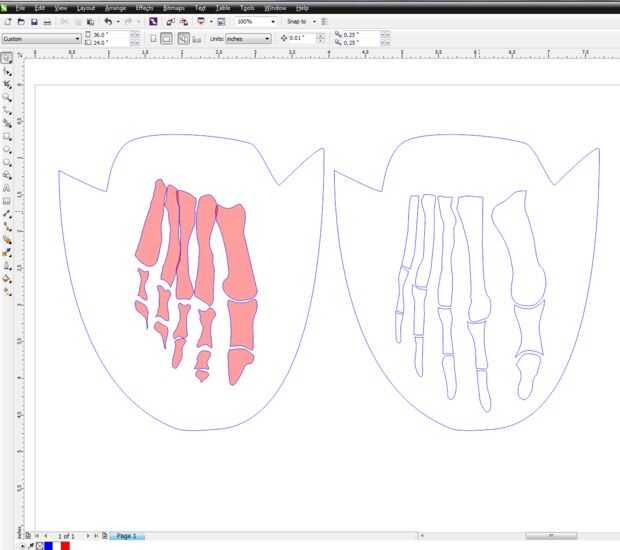Click the page height field 24.0
Screen dimensions: 620x550
tap(110, 43)
